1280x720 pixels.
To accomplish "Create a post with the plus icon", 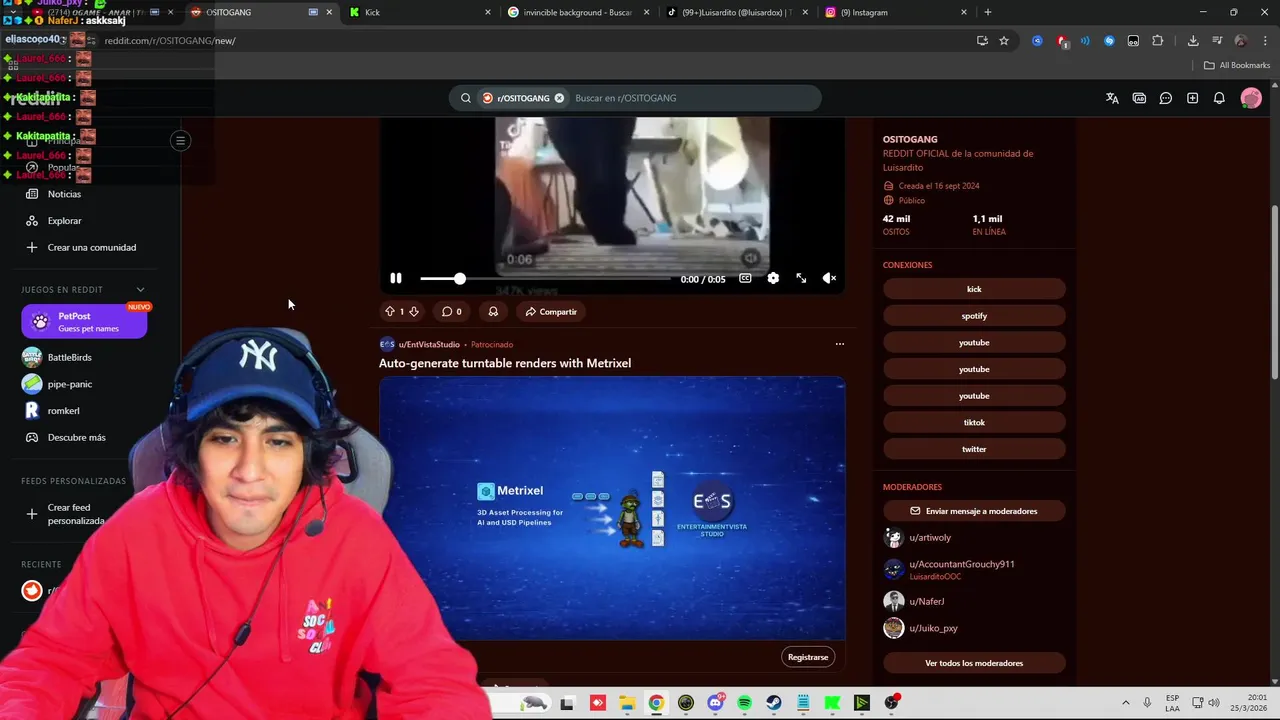I will pyautogui.click(x=1192, y=98).
